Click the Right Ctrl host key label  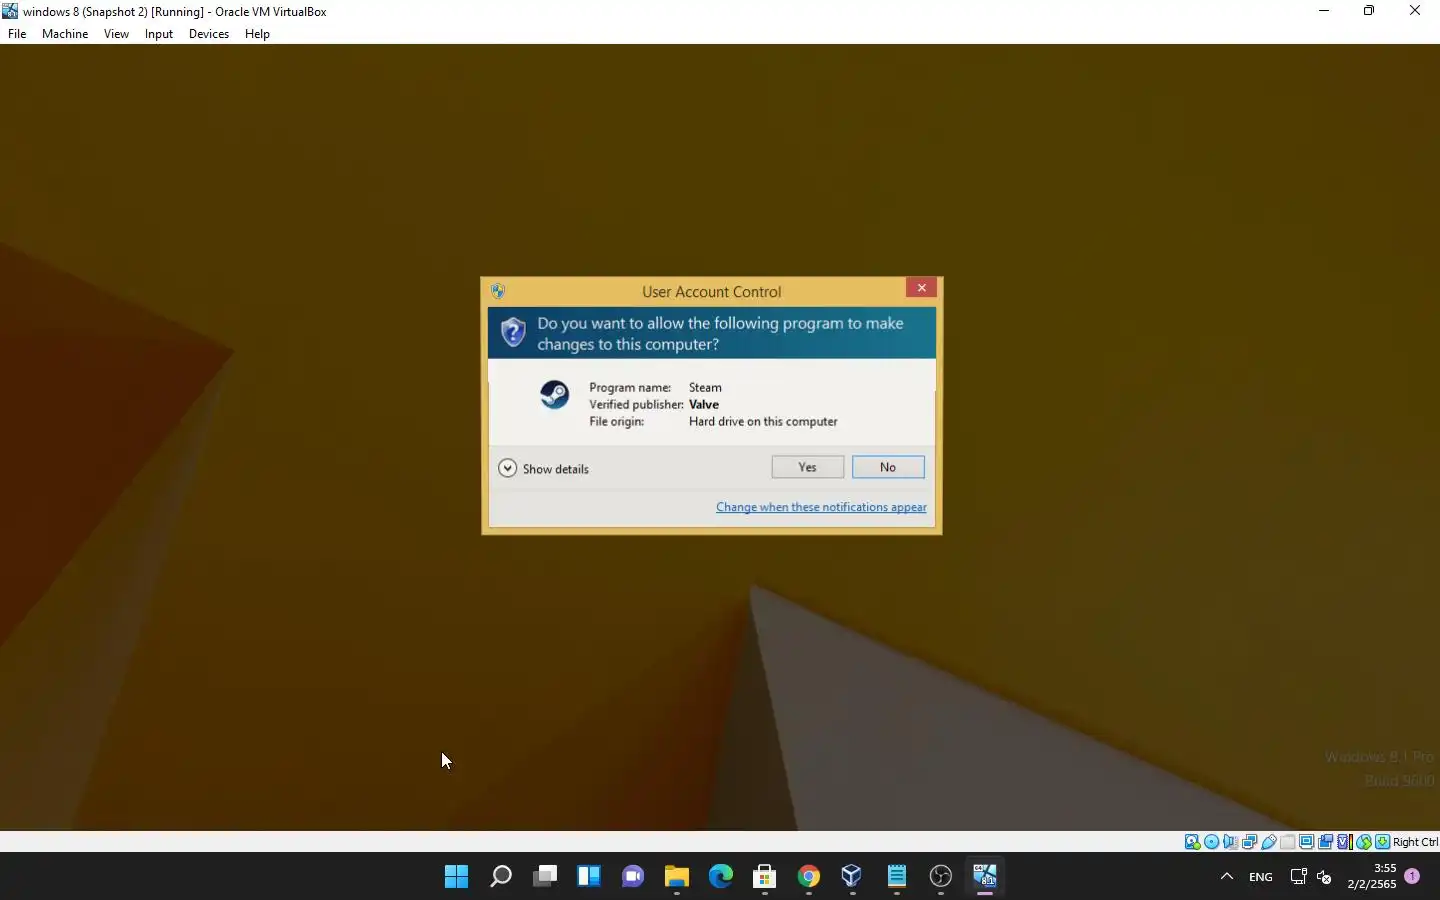1416,842
